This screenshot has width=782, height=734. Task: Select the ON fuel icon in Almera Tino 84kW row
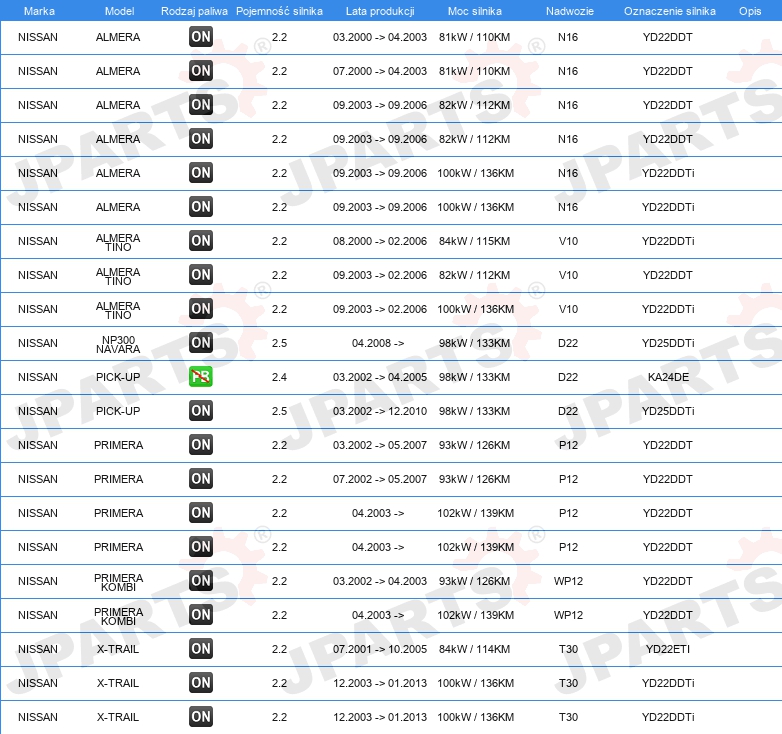(x=201, y=240)
